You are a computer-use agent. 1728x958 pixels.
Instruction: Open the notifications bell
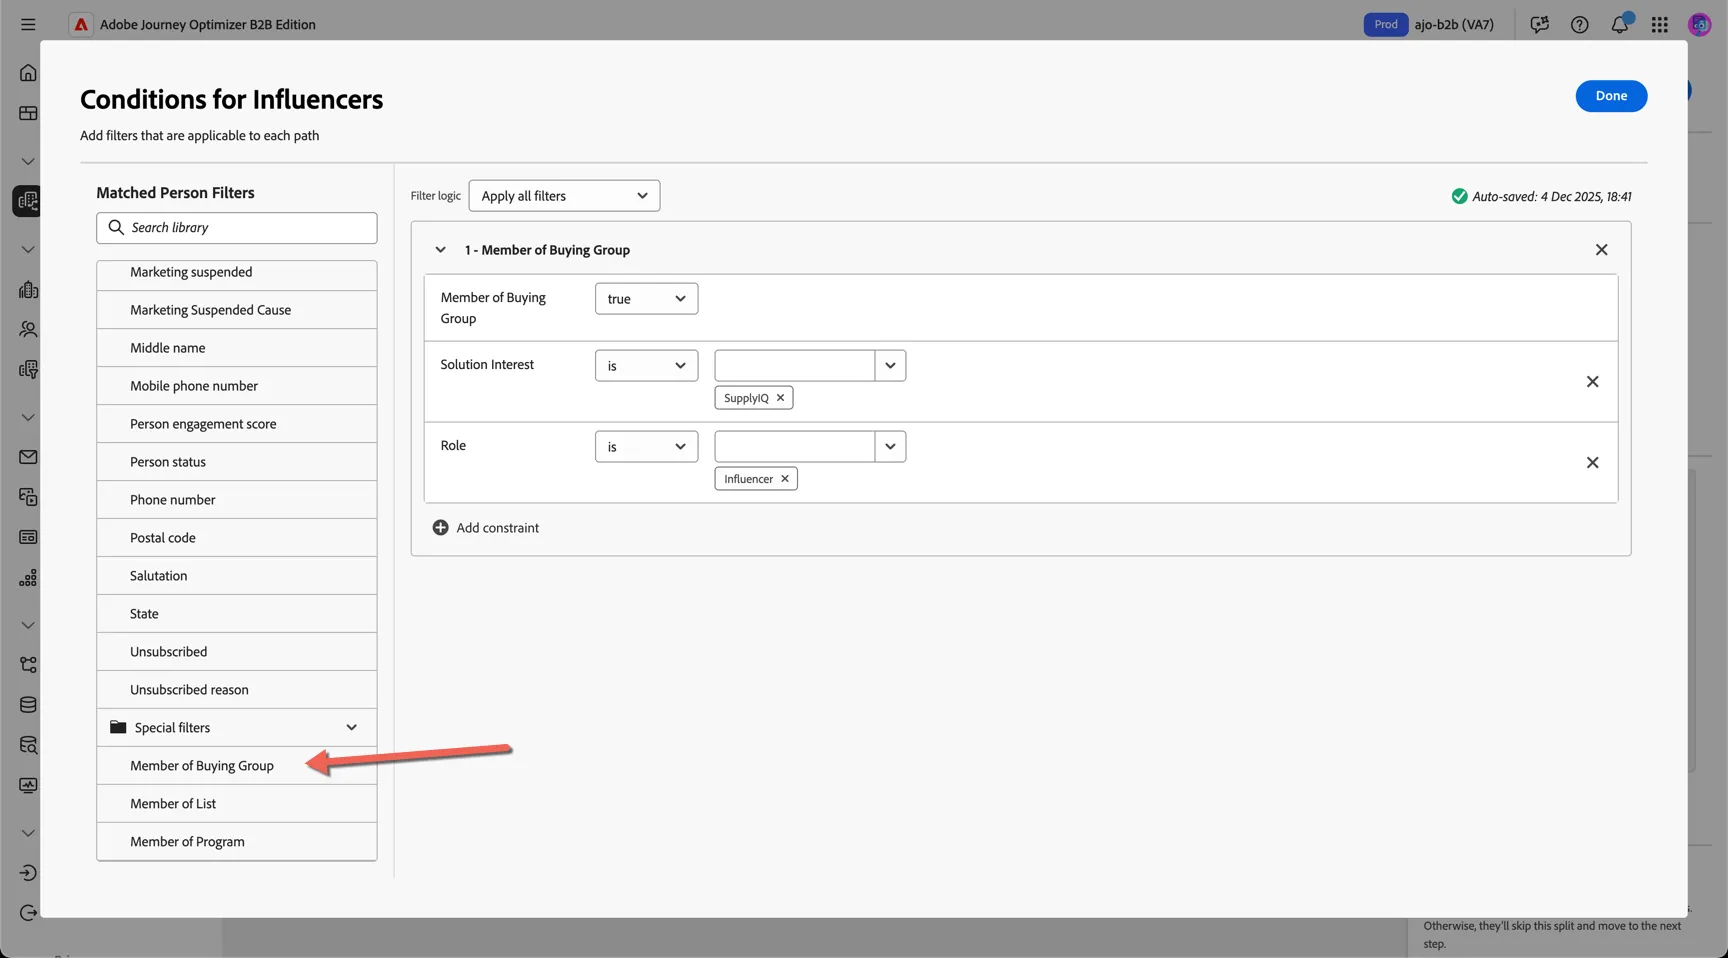point(1620,24)
